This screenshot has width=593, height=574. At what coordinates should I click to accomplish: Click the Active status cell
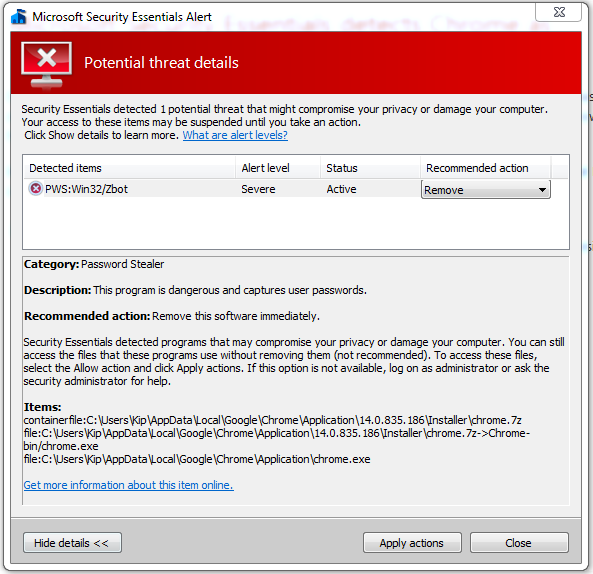click(x=341, y=189)
